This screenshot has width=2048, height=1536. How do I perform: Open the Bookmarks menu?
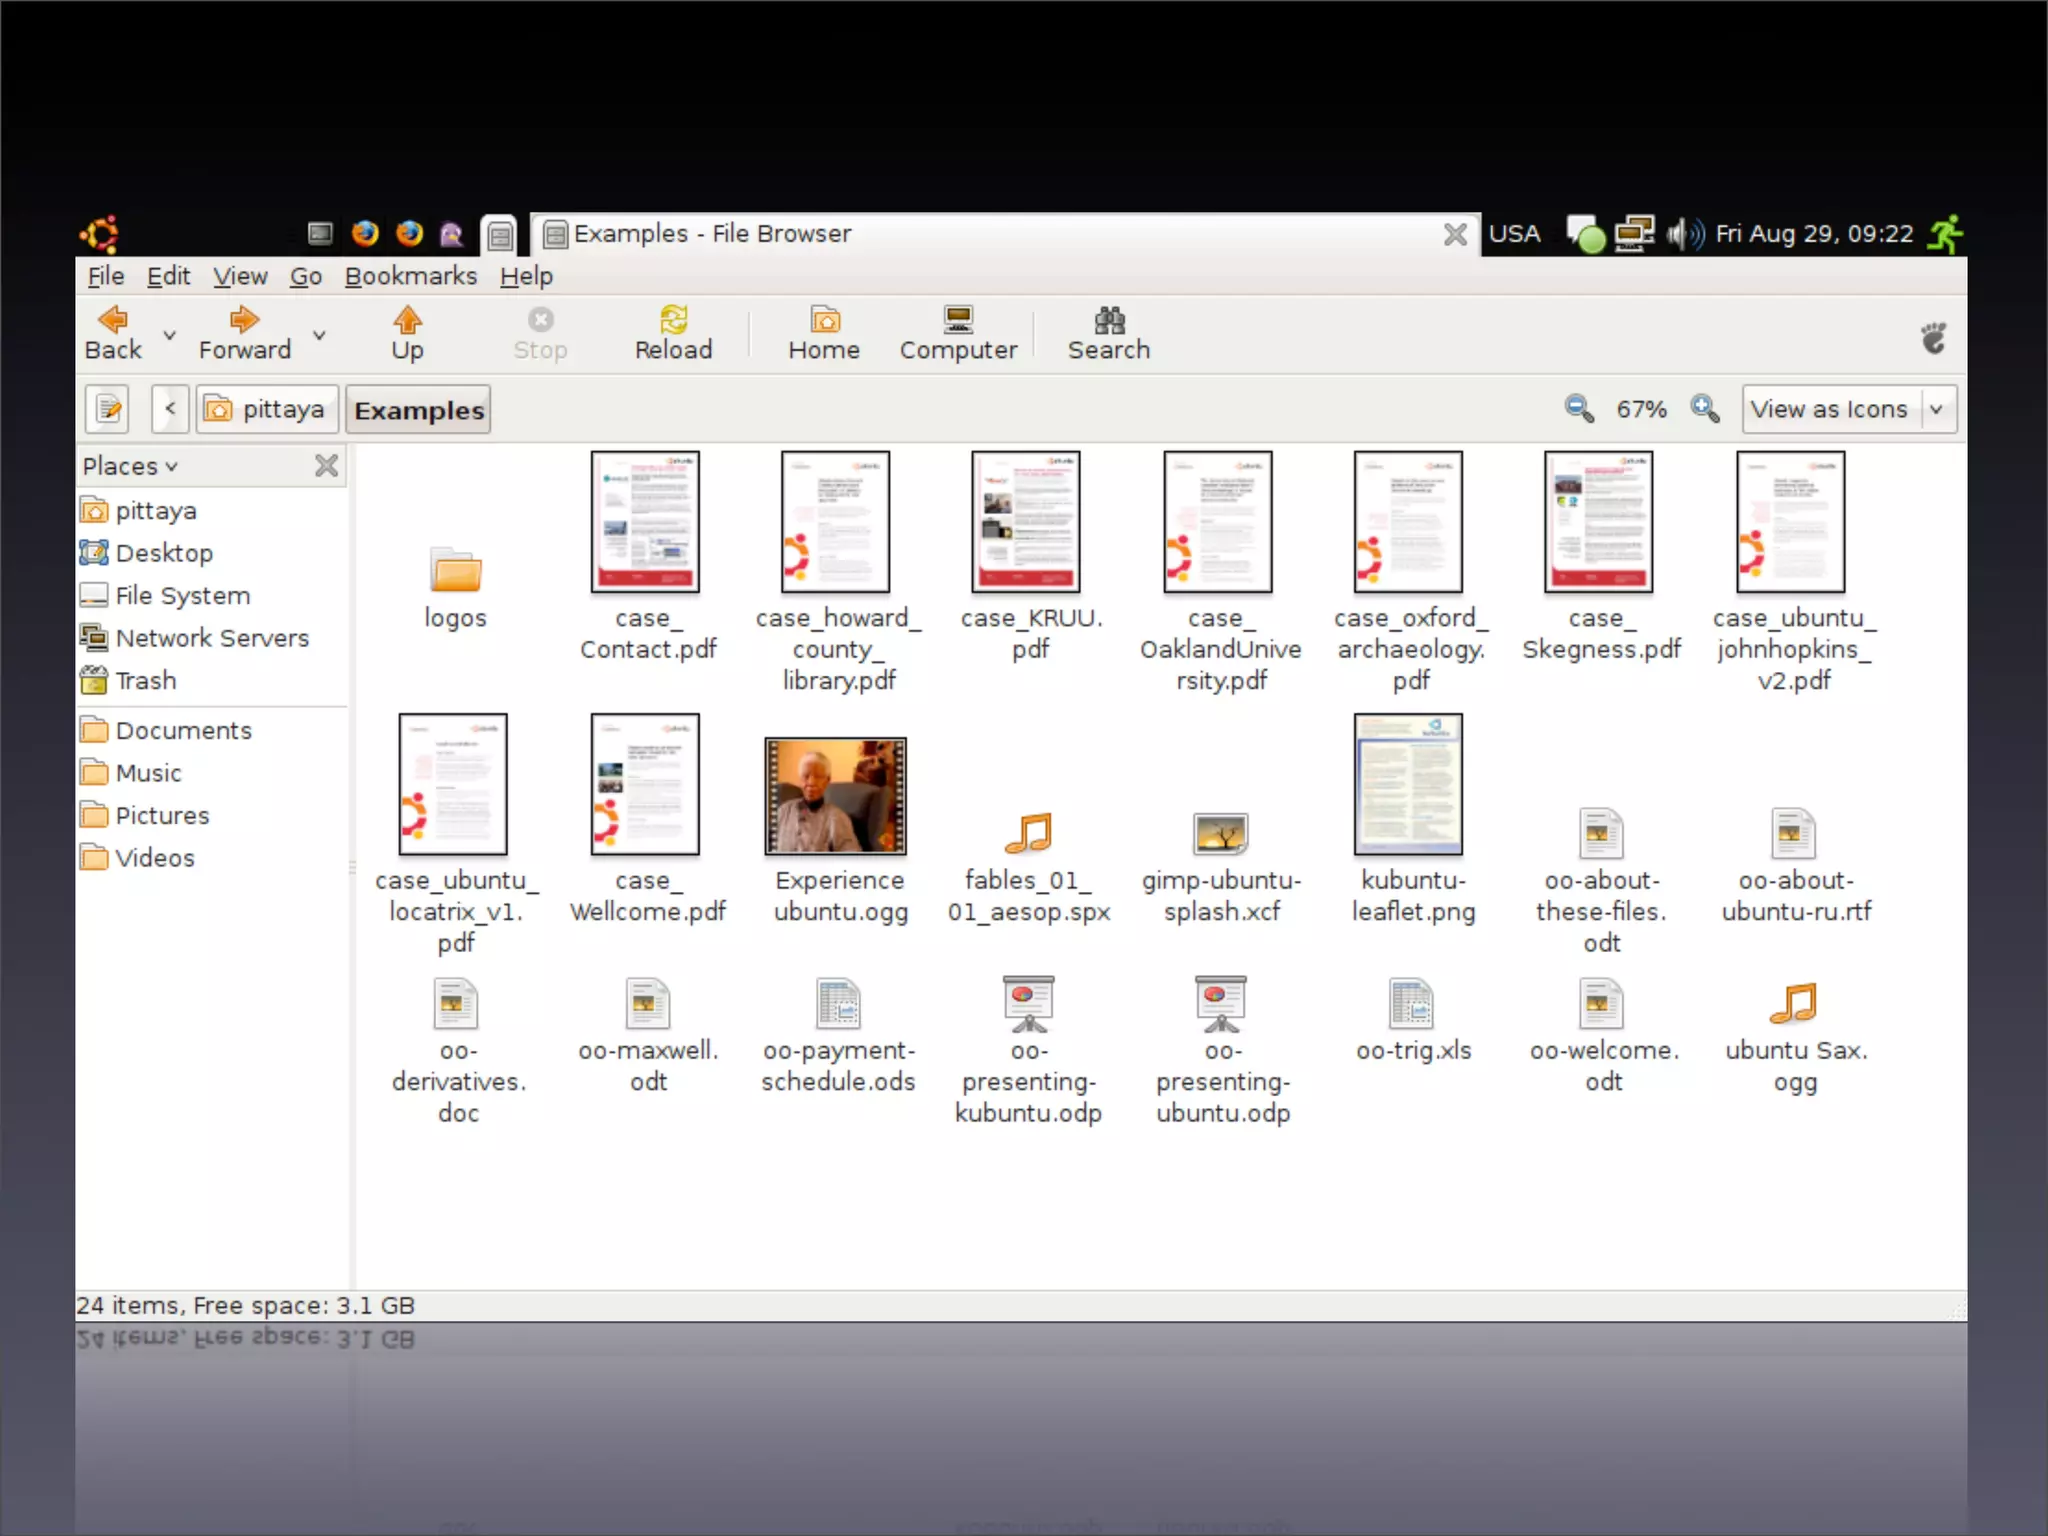click(x=410, y=276)
